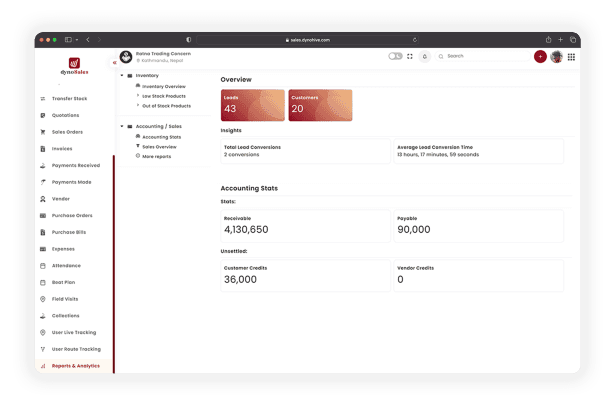The height and width of the screenshot is (406, 613).
Task: Click Average Lead Conversion Time card
Action: [x=479, y=151]
